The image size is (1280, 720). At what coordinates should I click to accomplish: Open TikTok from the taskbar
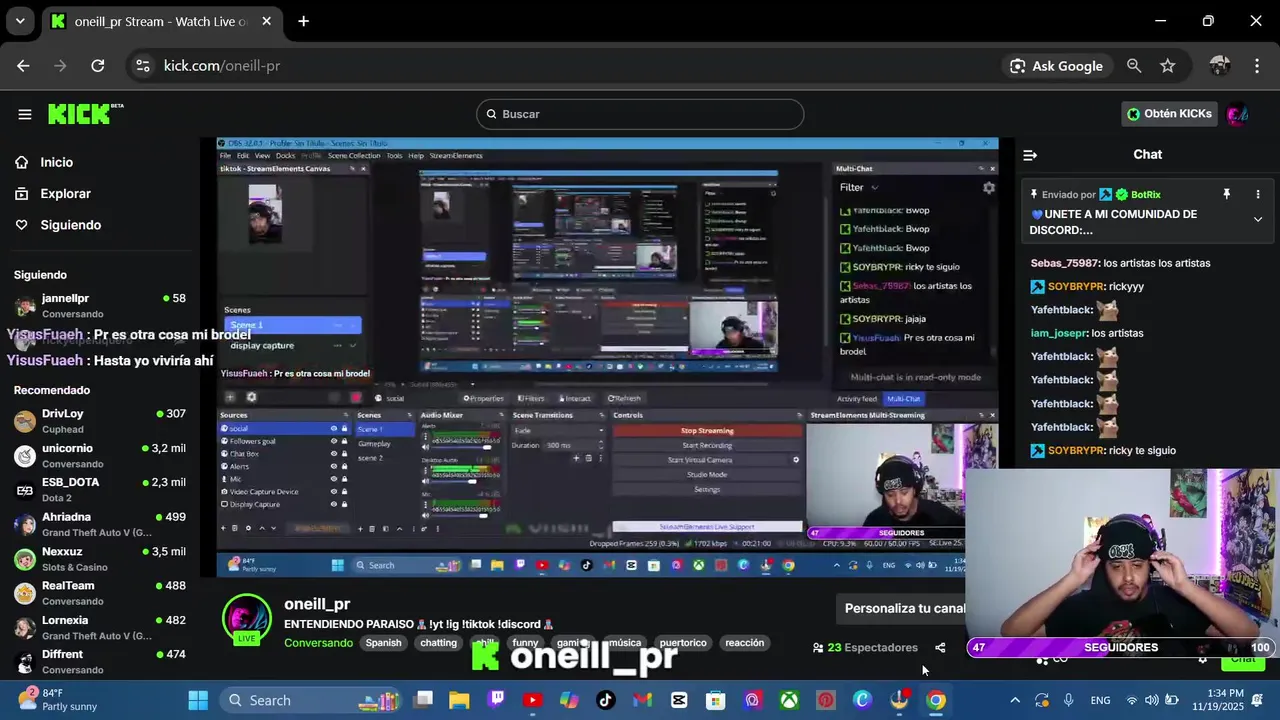pyautogui.click(x=606, y=700)
